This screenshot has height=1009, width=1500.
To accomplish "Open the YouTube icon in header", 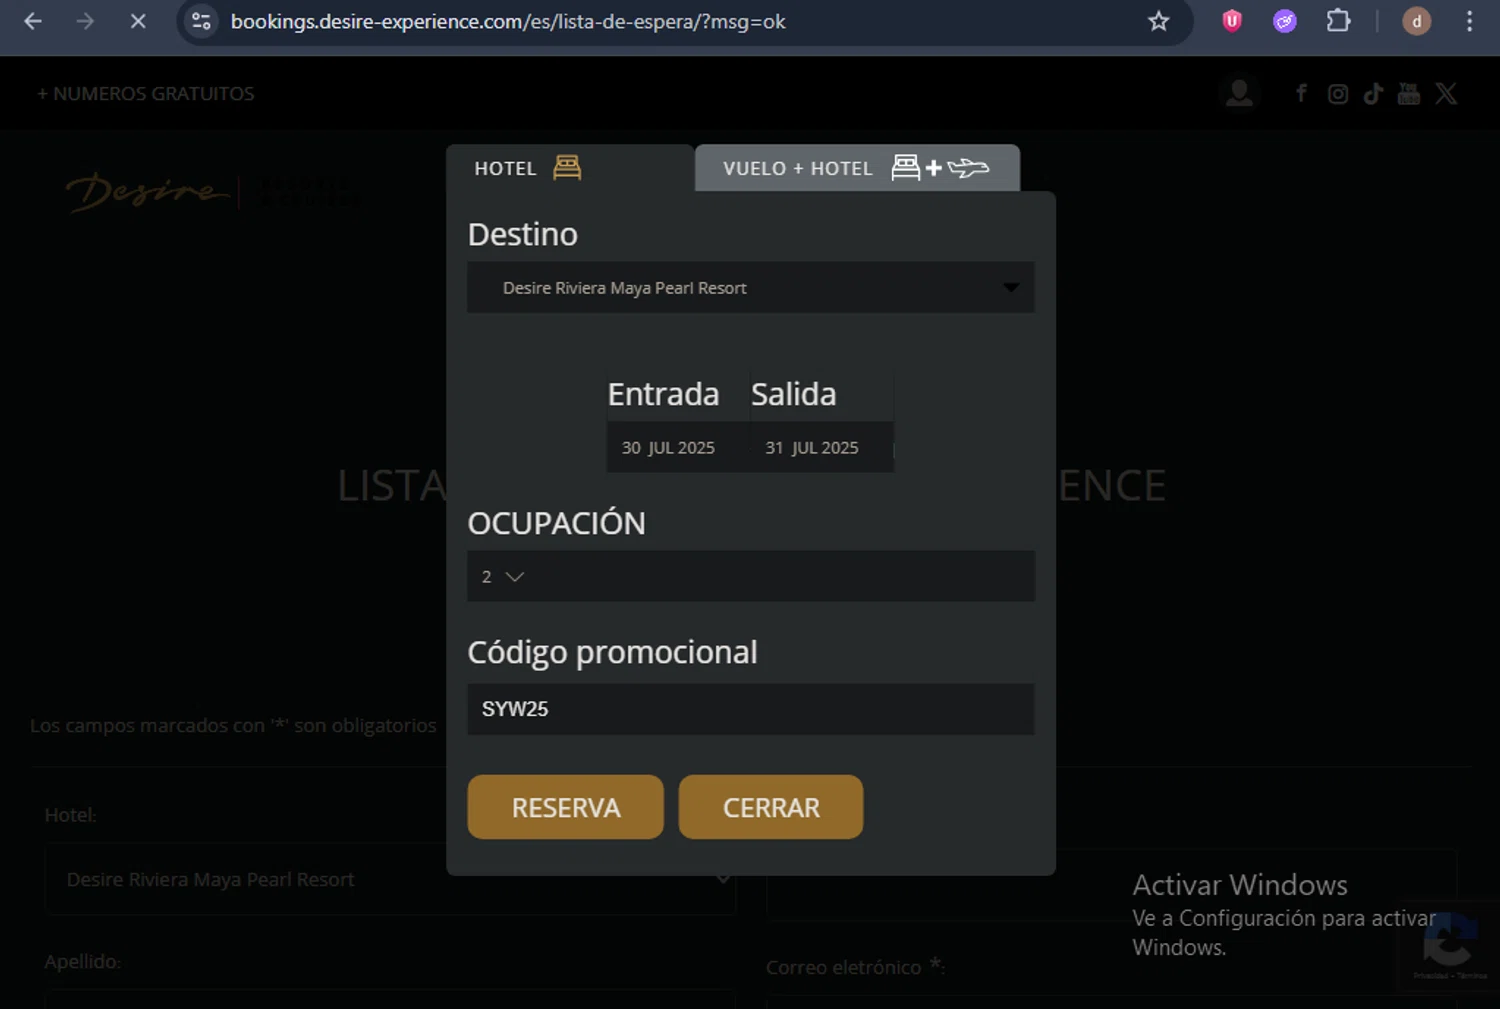I will point(1409,93).
